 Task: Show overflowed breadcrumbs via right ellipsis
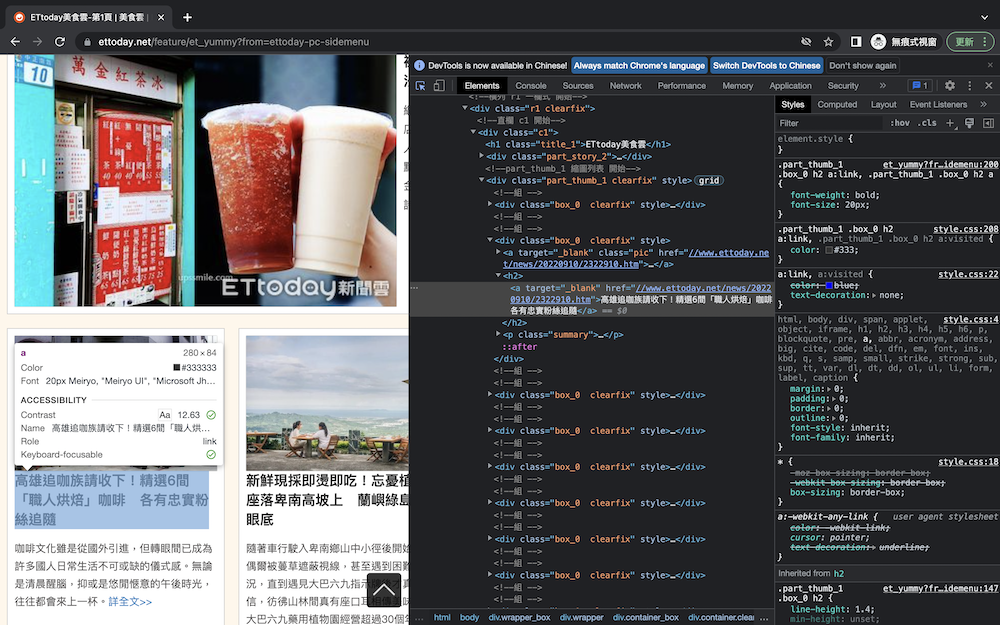coord(764,617)
